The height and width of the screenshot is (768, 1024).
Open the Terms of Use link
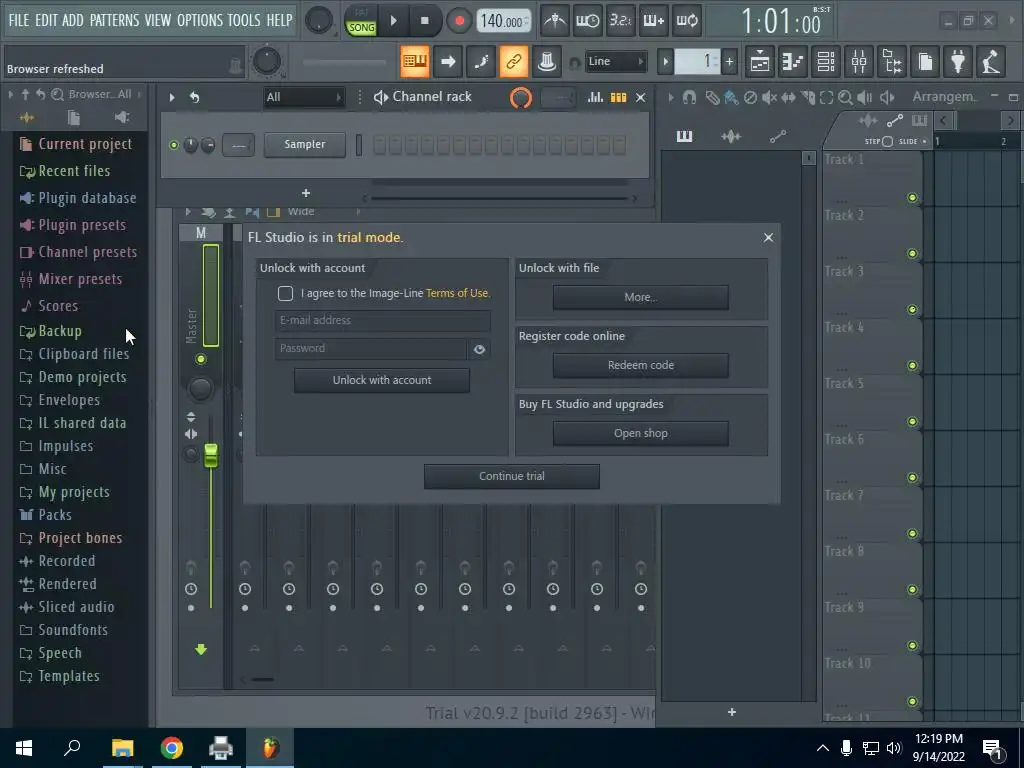click(457, 293)
